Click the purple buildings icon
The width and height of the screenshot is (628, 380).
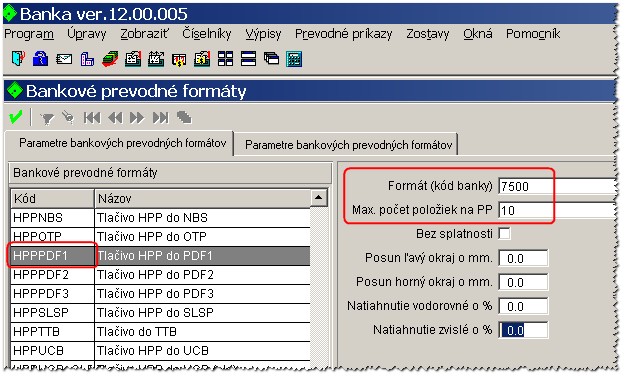[87, 59]
